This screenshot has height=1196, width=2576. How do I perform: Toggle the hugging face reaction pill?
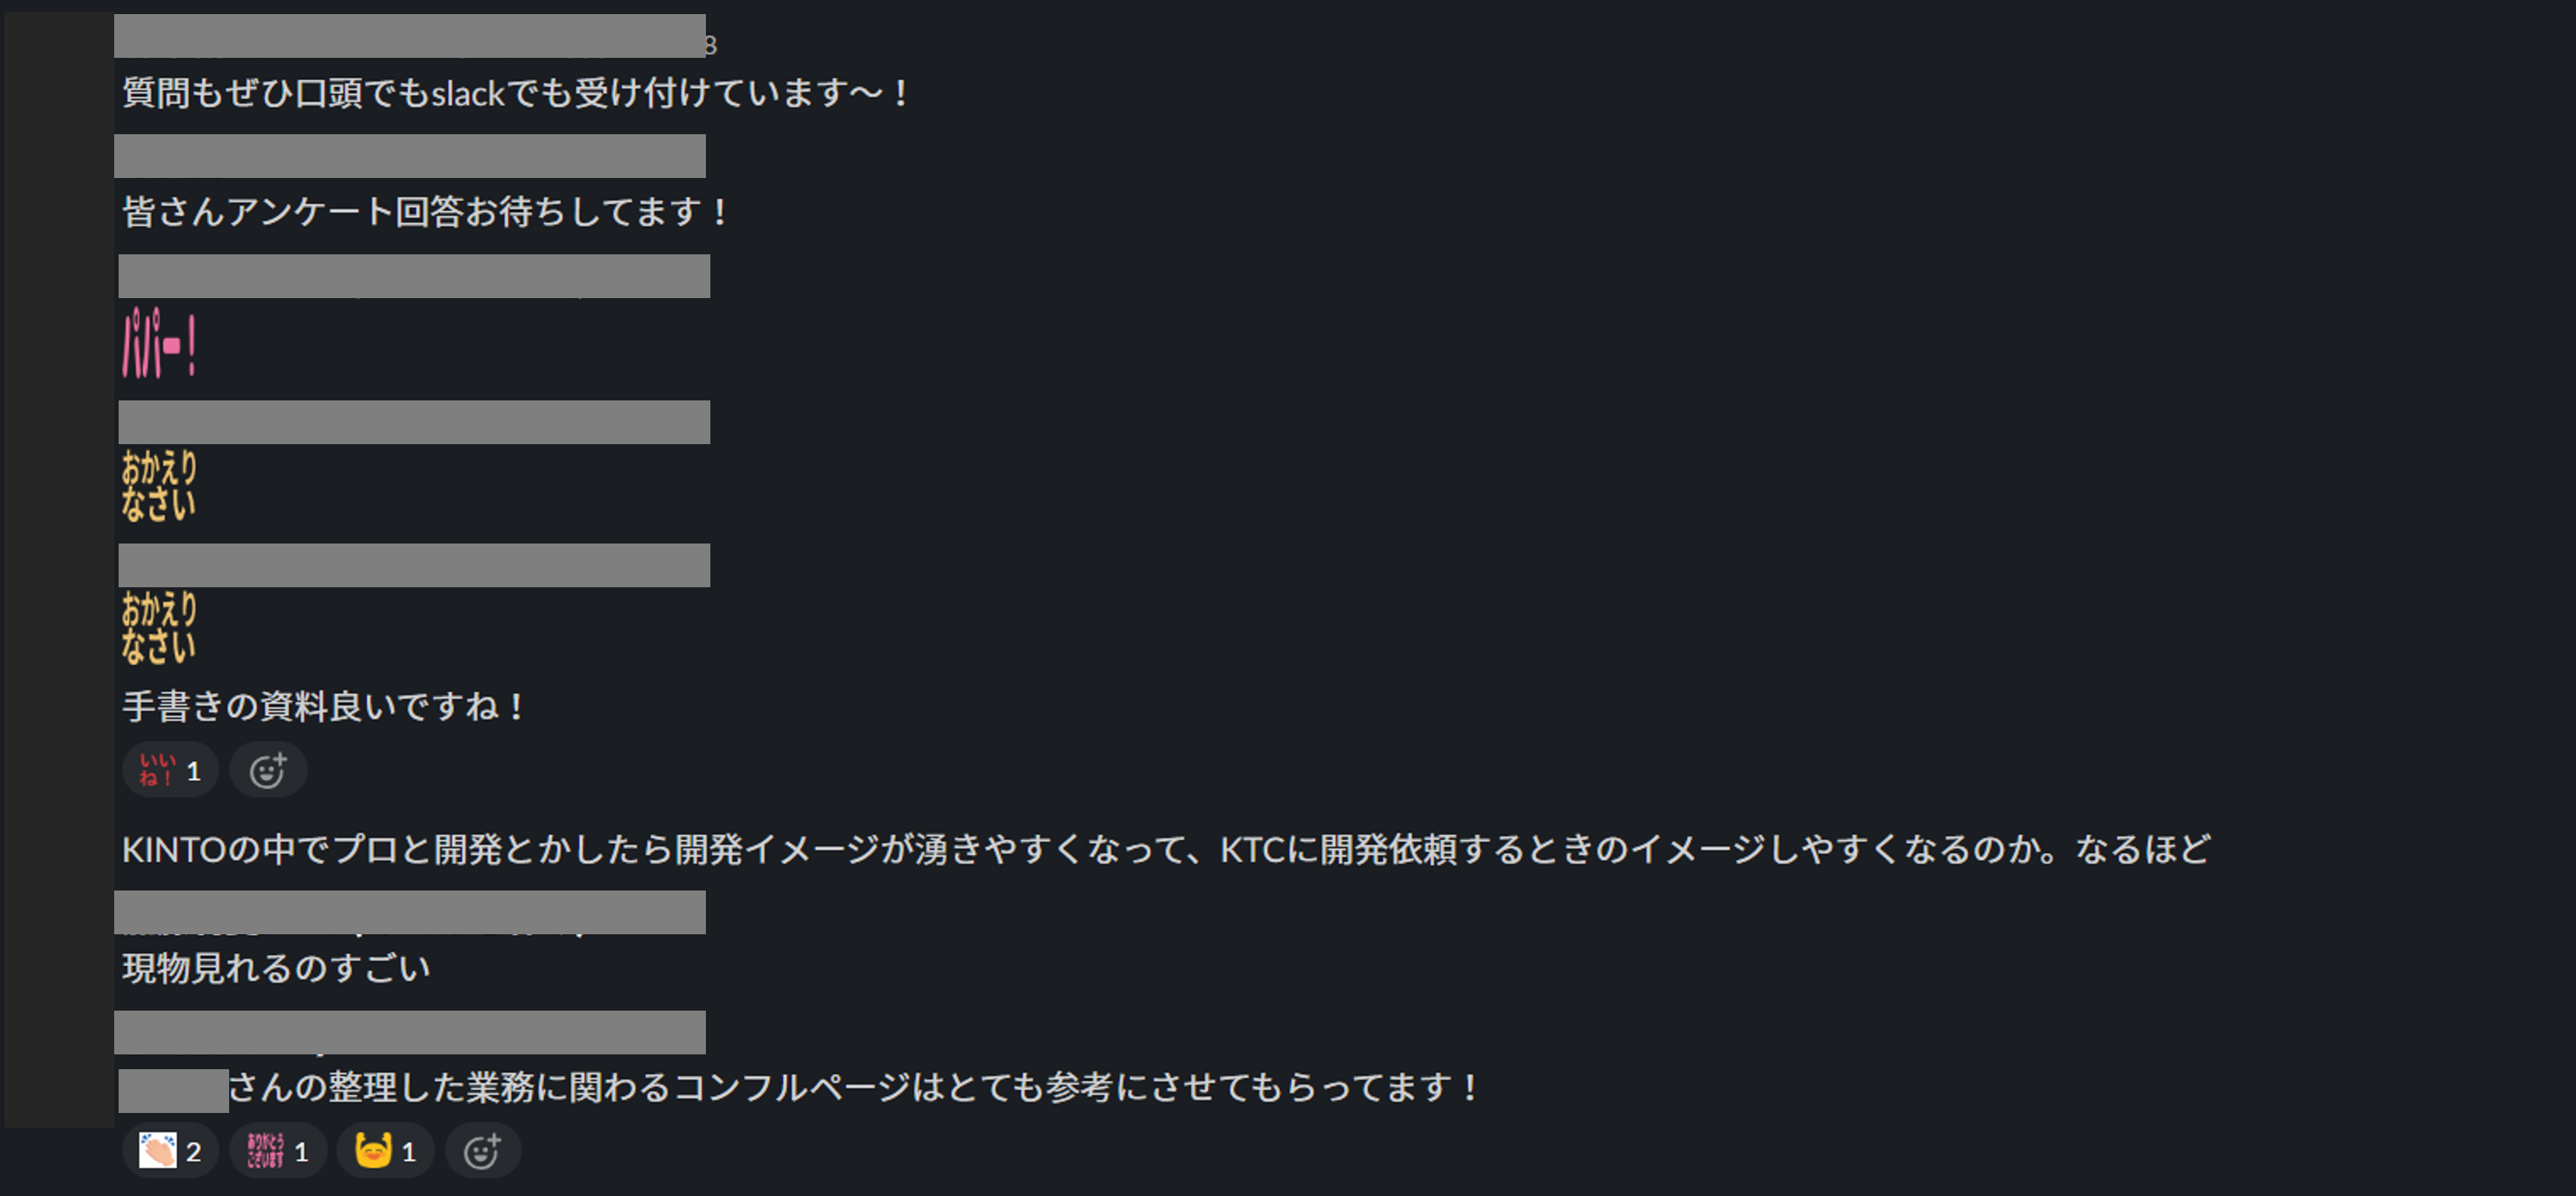coord(386,1150)
